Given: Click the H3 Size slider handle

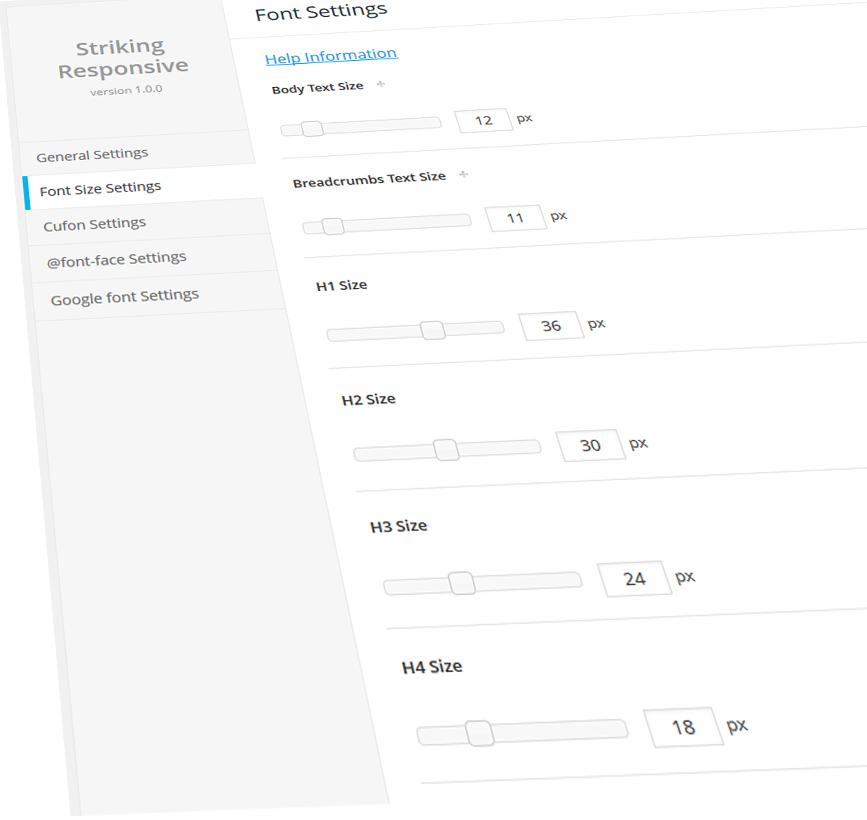Looking at the screenshot, I should 461,583.
